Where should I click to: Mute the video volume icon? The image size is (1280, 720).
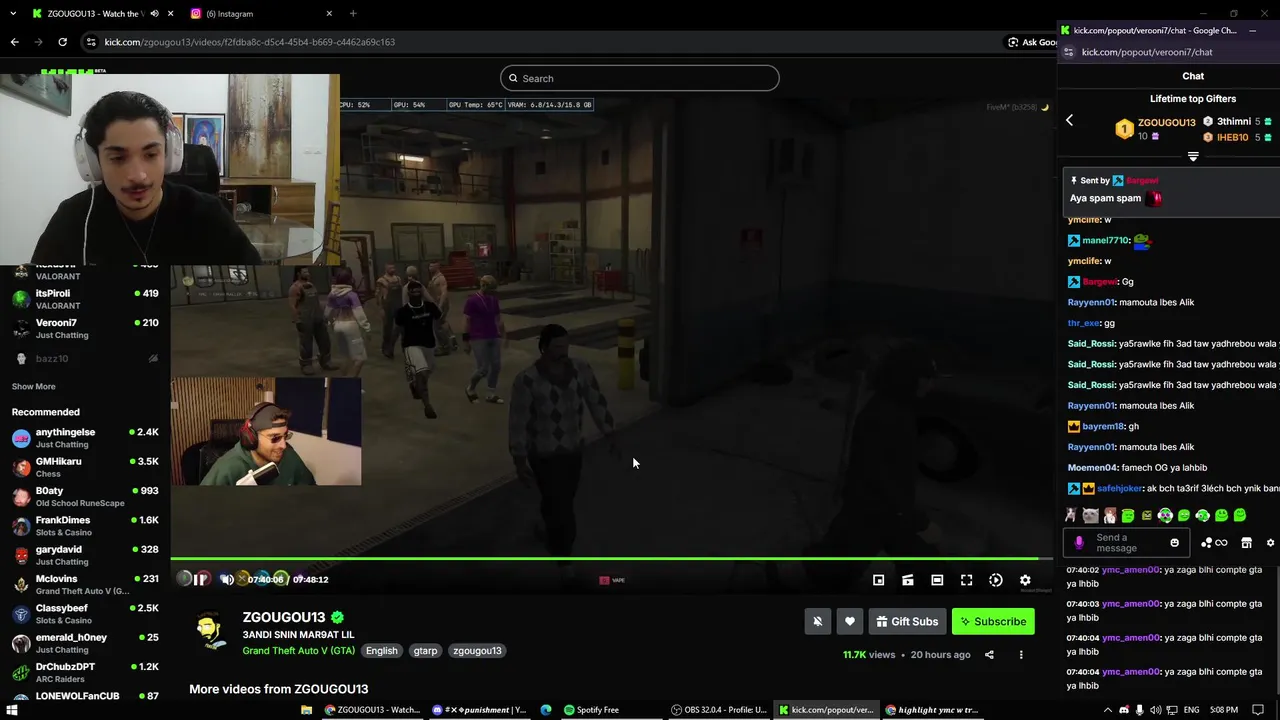point(227,579)
